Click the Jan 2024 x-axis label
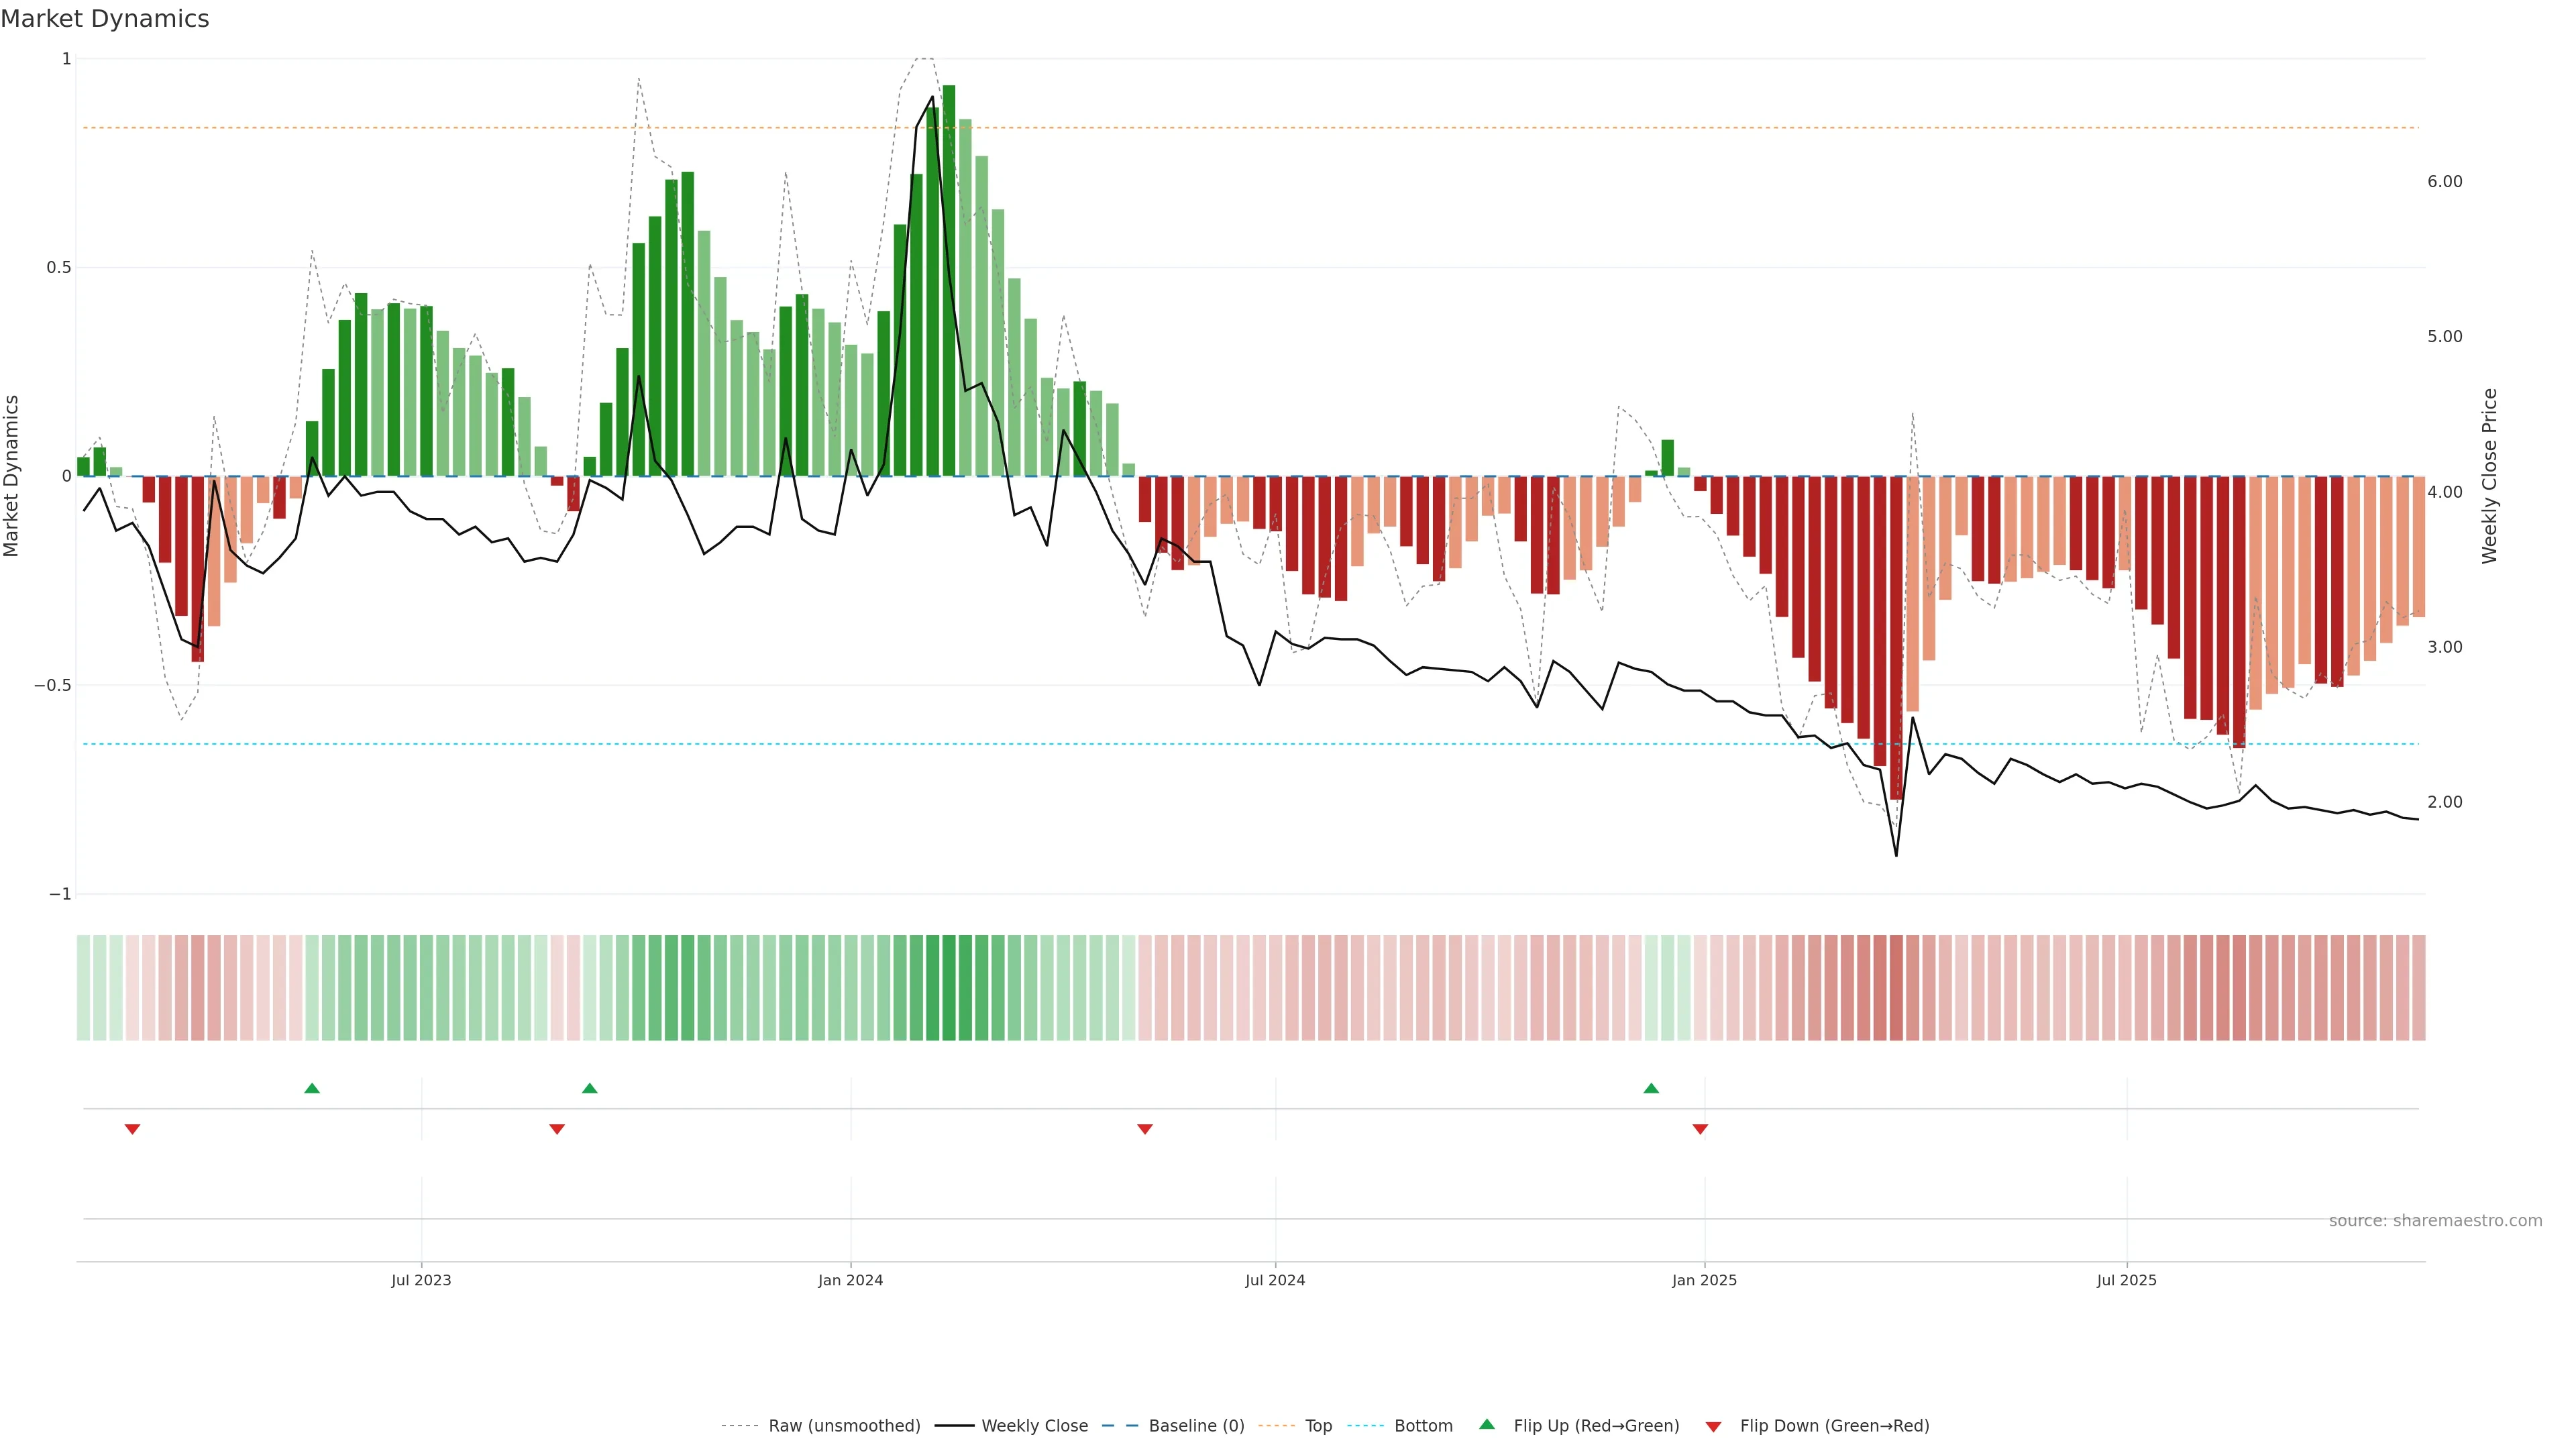Image resolution: width=2576 pixels, height=1449 pixels. click(850, 1280)
